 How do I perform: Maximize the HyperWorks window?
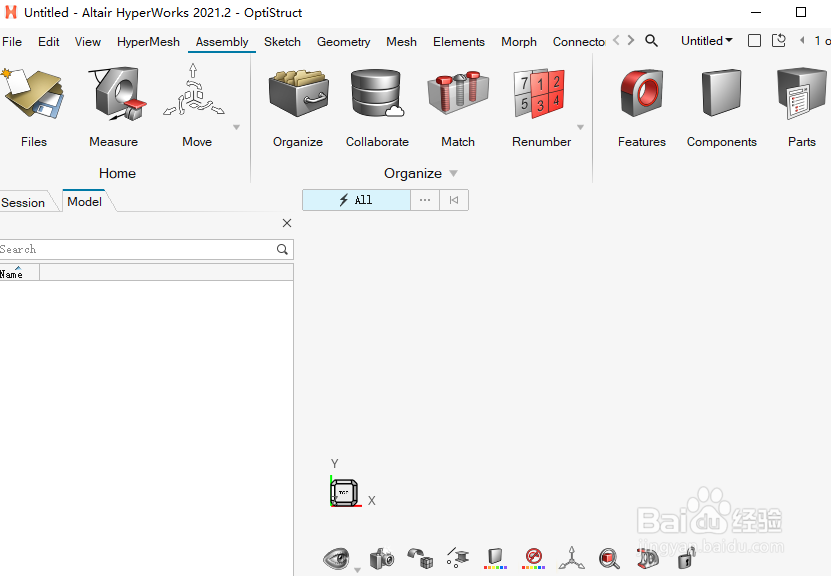click(801, 12)
